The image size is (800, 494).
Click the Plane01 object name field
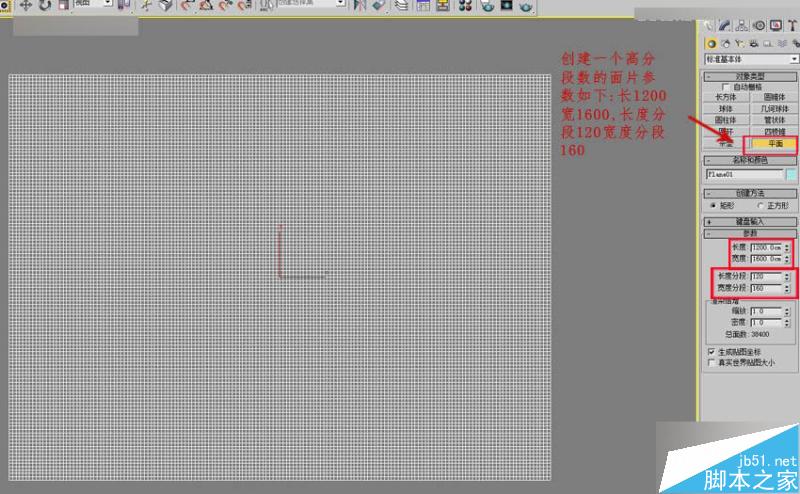[x=744, y=175]
